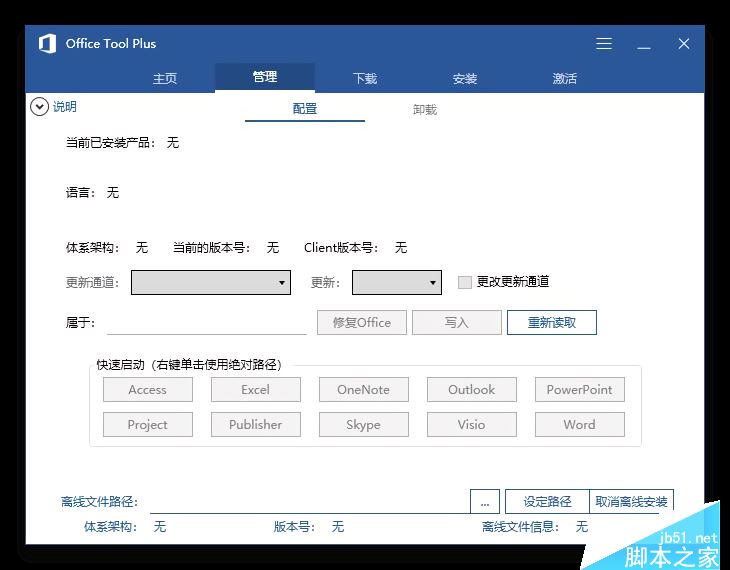Image resolution: width=730 pixels, height=570 pixels.
Task: Launch Access from quick start
Action: coord(148,389)
